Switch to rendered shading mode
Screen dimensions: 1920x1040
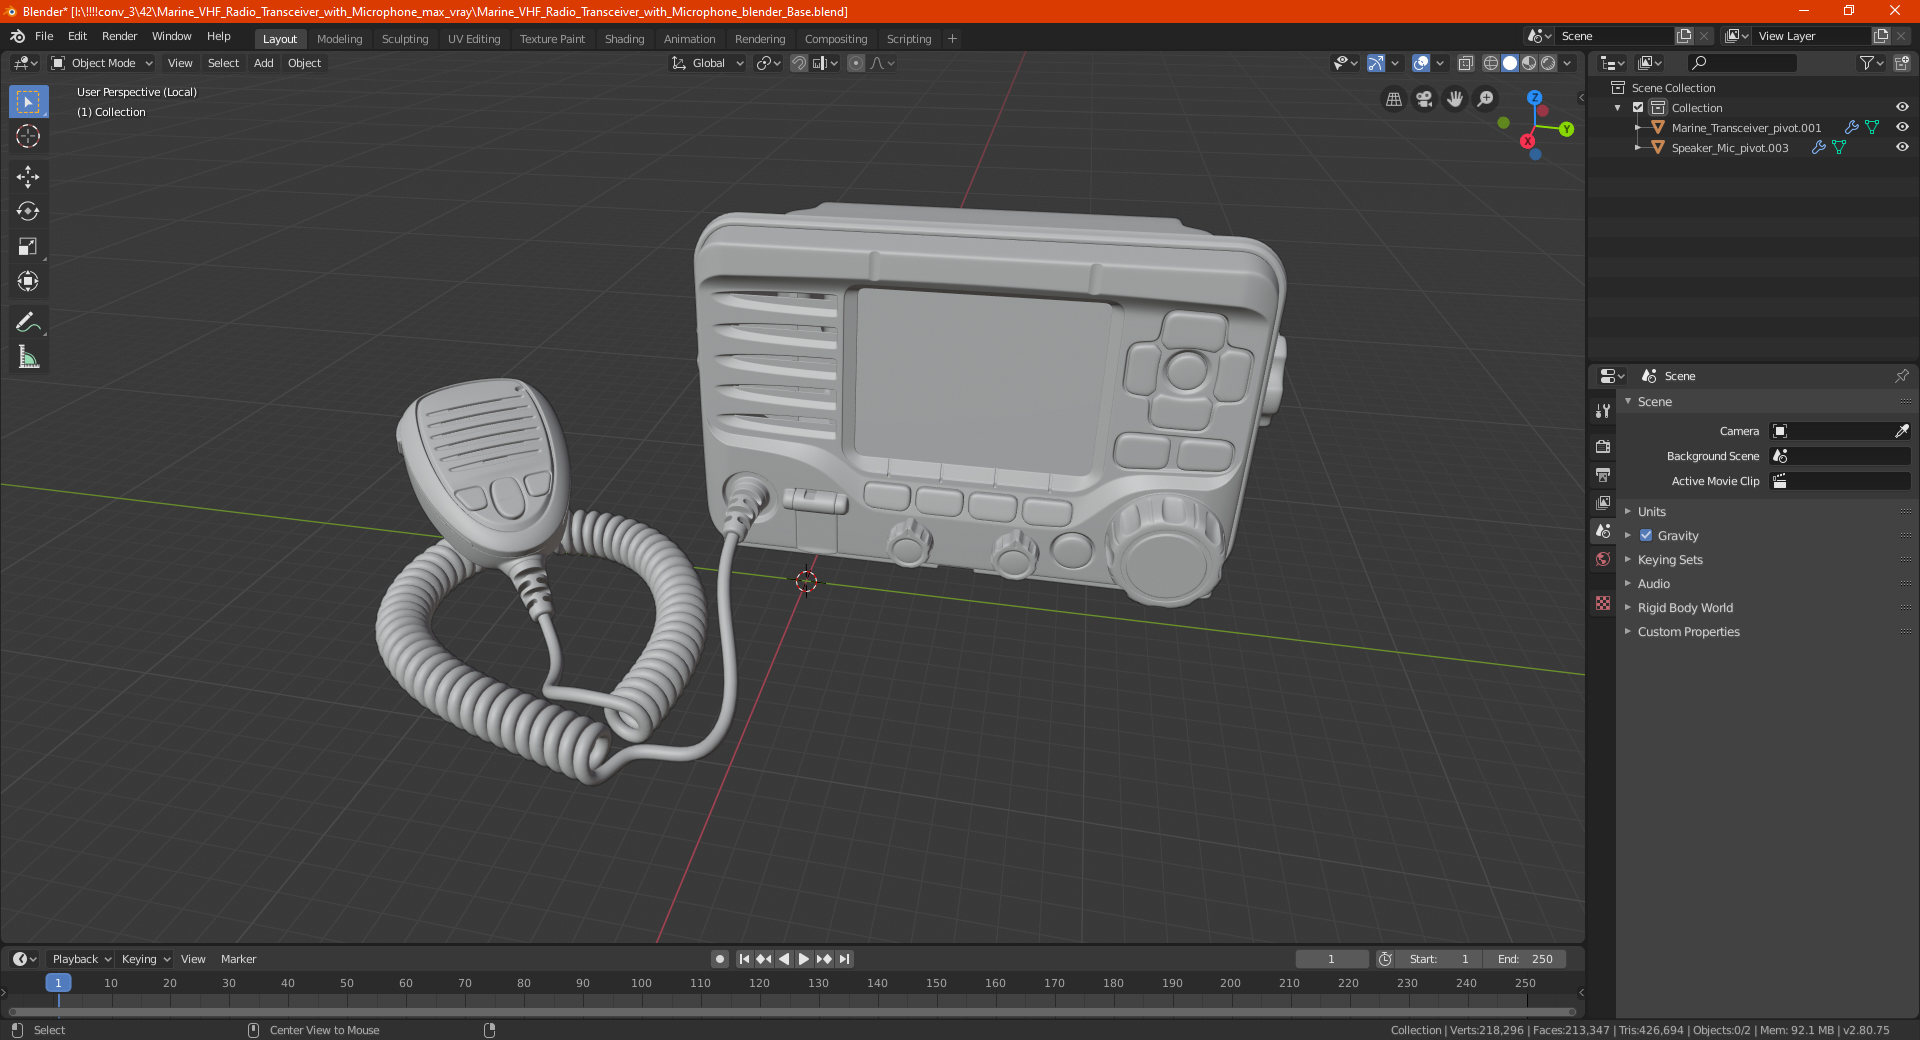(1548, 63)
